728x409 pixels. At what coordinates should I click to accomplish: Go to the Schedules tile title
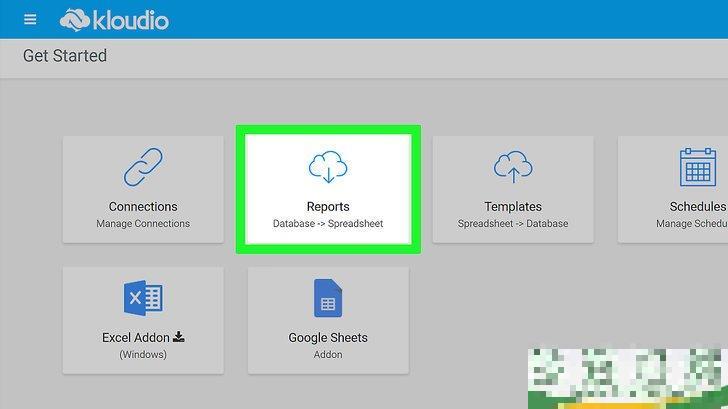(697, 207)
